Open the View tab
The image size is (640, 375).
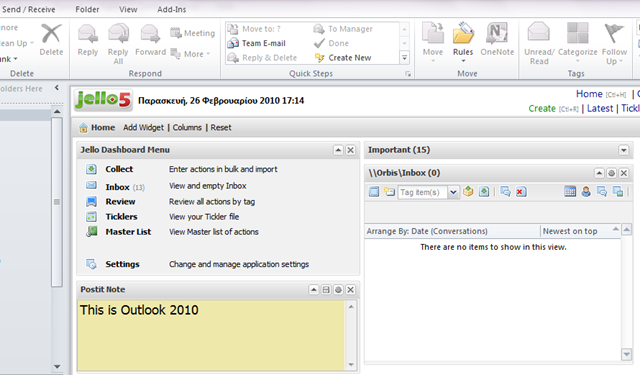click(128, 9)
